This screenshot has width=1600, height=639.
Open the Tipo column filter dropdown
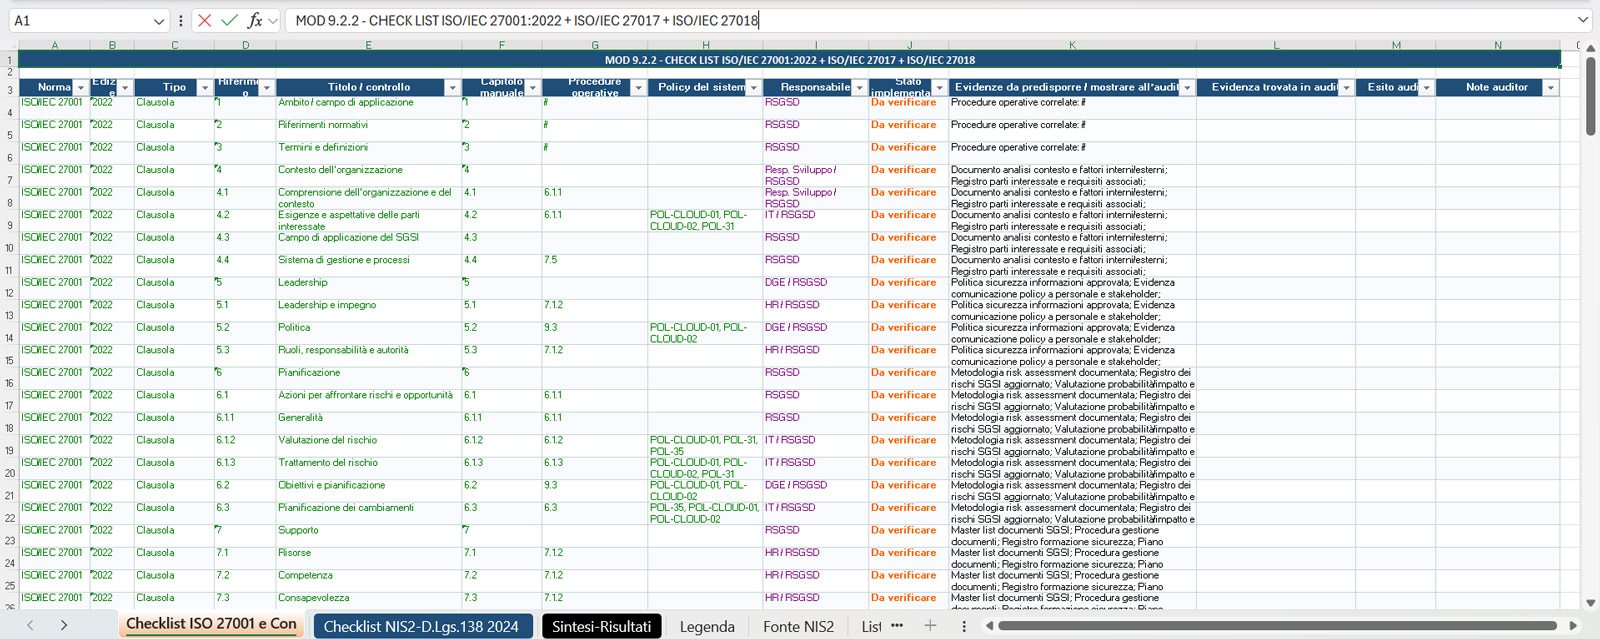tap(204, 88)
